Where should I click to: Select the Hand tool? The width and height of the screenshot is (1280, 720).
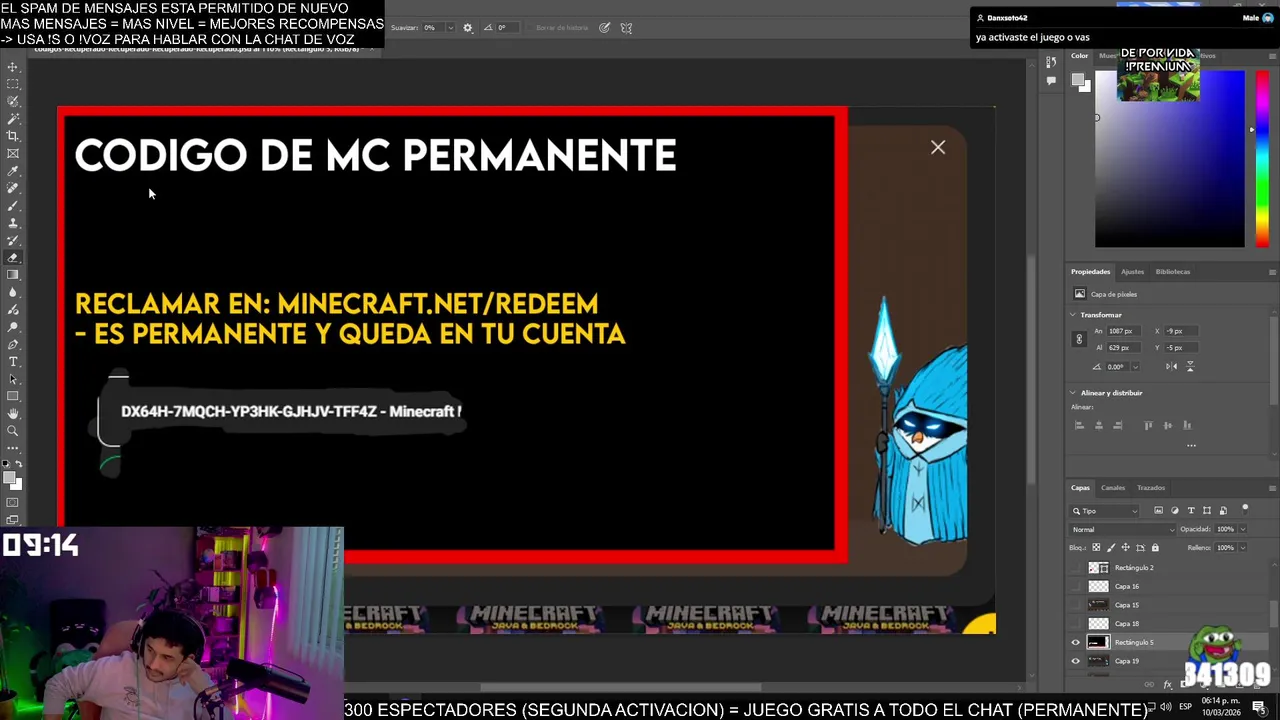(x=13, y=413)
